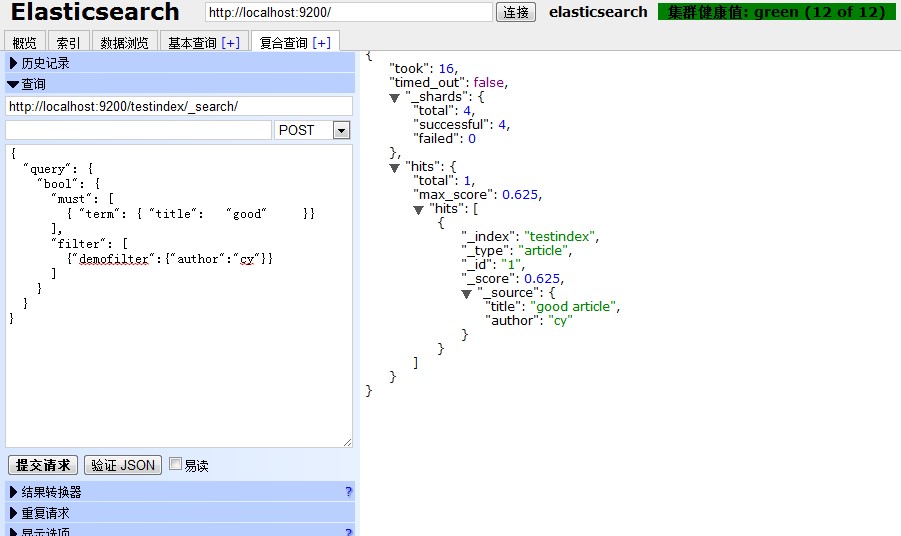The width and height of the screenshot is (901, 536).
Task: Open the 数据浏览 tab
Action: click(x=125, y=42)
